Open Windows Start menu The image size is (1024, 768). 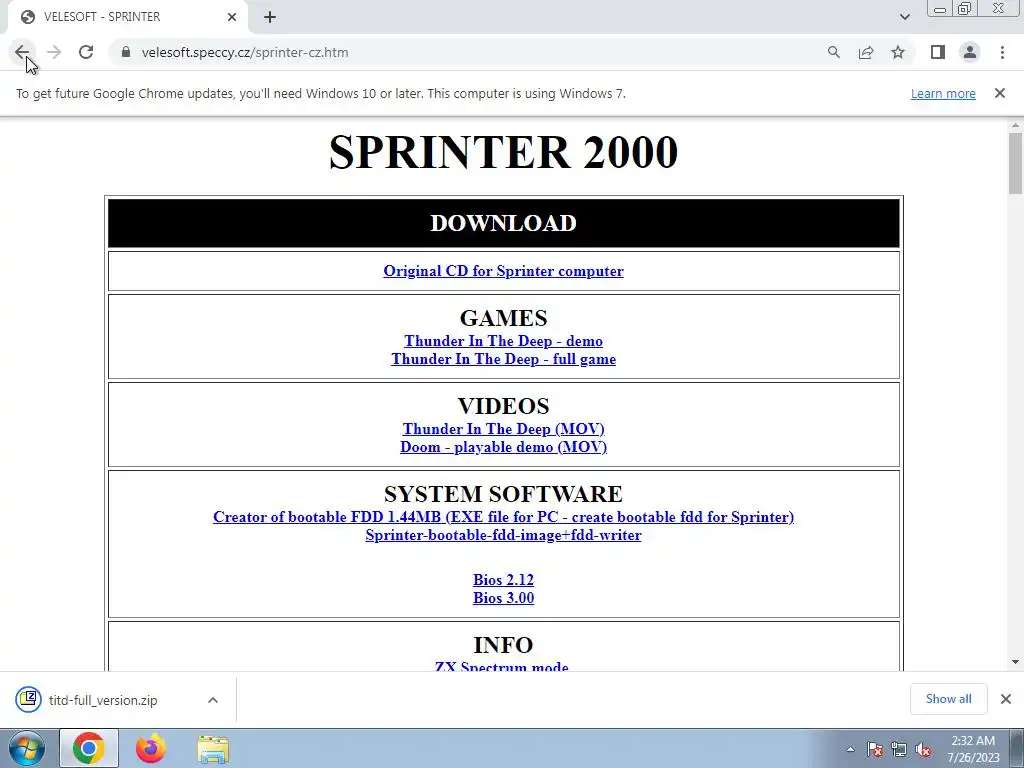tap(26, 748)
